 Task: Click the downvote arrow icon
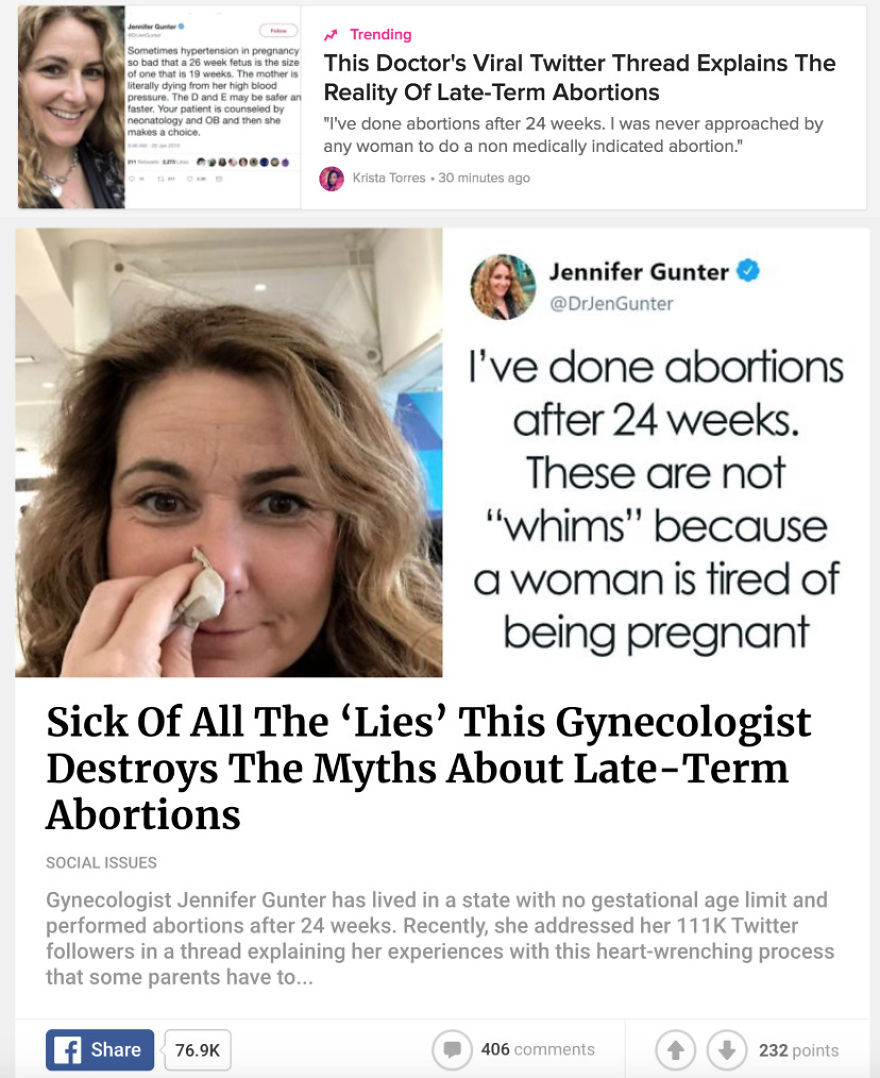tap(727, 1050)
